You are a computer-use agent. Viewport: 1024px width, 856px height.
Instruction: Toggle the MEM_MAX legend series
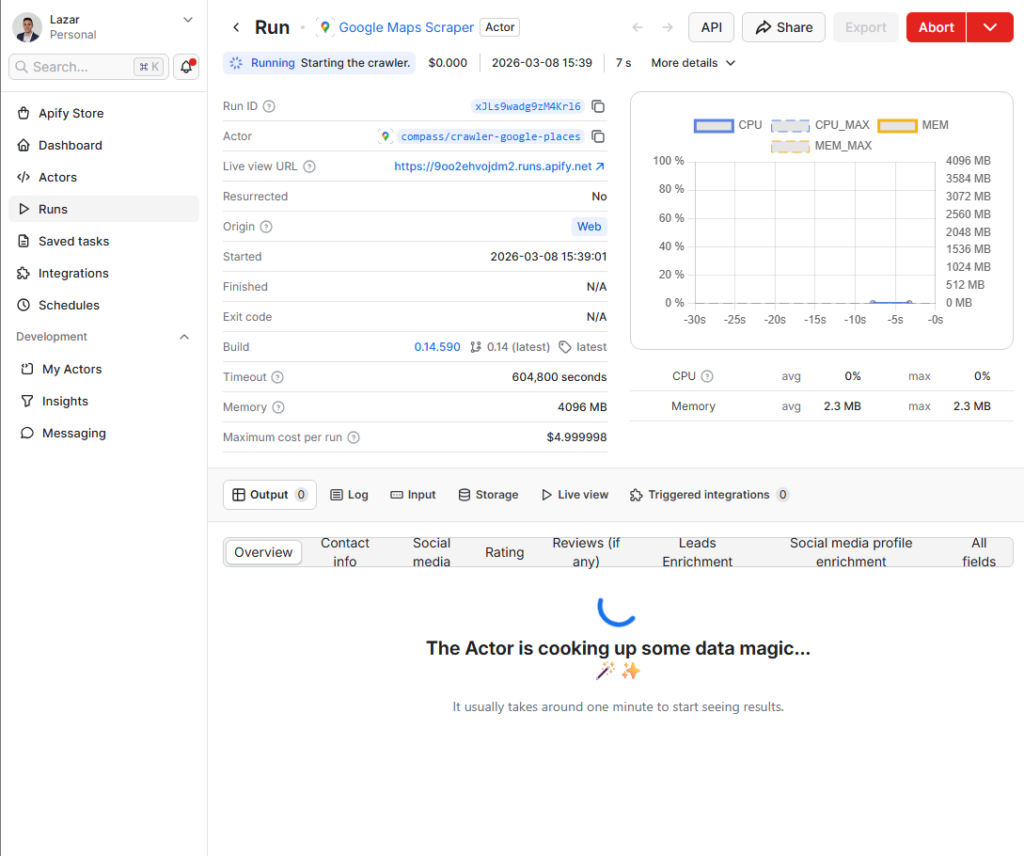click(822, 146)
